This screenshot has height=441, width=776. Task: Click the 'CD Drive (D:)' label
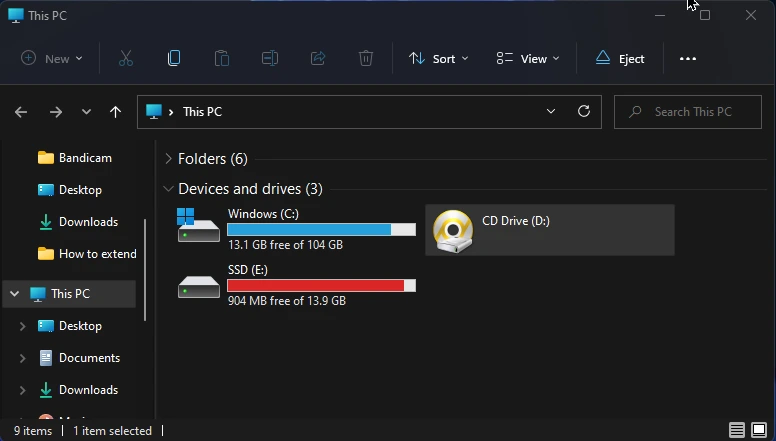pyautogui.click(x=516, y=221)
